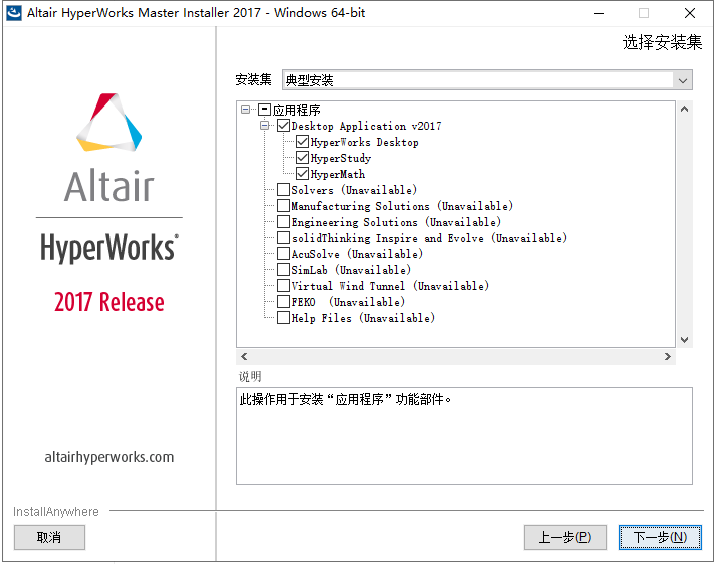The image size is (716, 564).
Task: Uncheck Desktop Application v2017 checkbox
Action: point(284,126)
